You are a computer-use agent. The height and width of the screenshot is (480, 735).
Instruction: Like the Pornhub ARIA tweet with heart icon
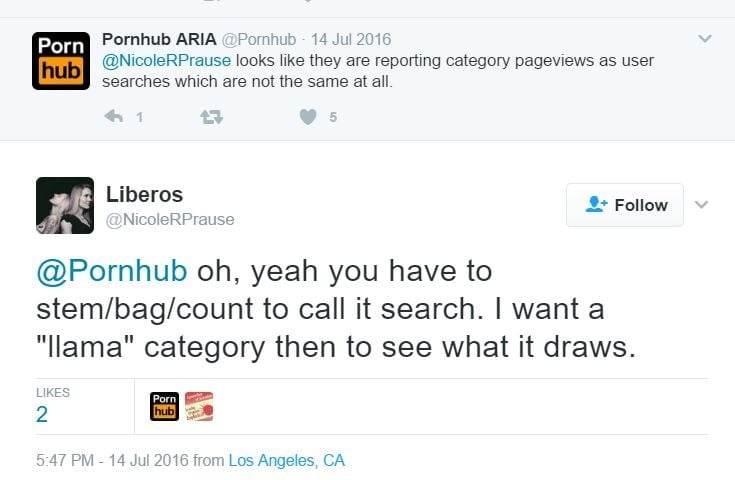[x=308, y=117]
